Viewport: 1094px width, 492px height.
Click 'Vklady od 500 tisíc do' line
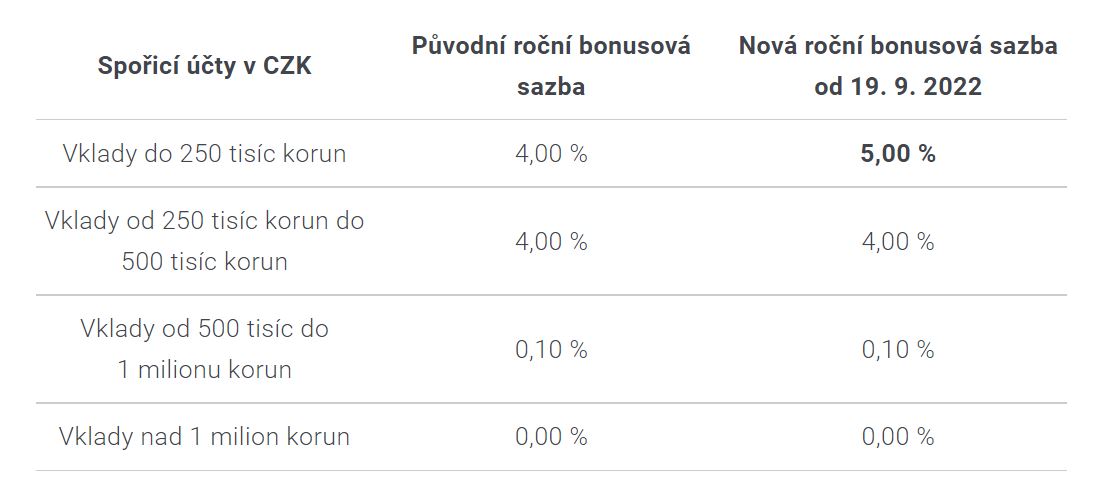(x=204, y=328)
